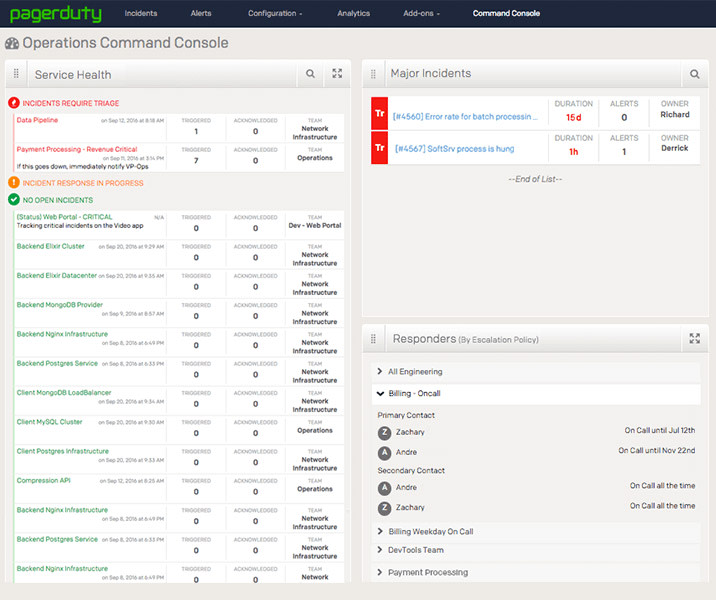Open the Data Pipeline service
The image size is (716, 600).
coord(37,120)
